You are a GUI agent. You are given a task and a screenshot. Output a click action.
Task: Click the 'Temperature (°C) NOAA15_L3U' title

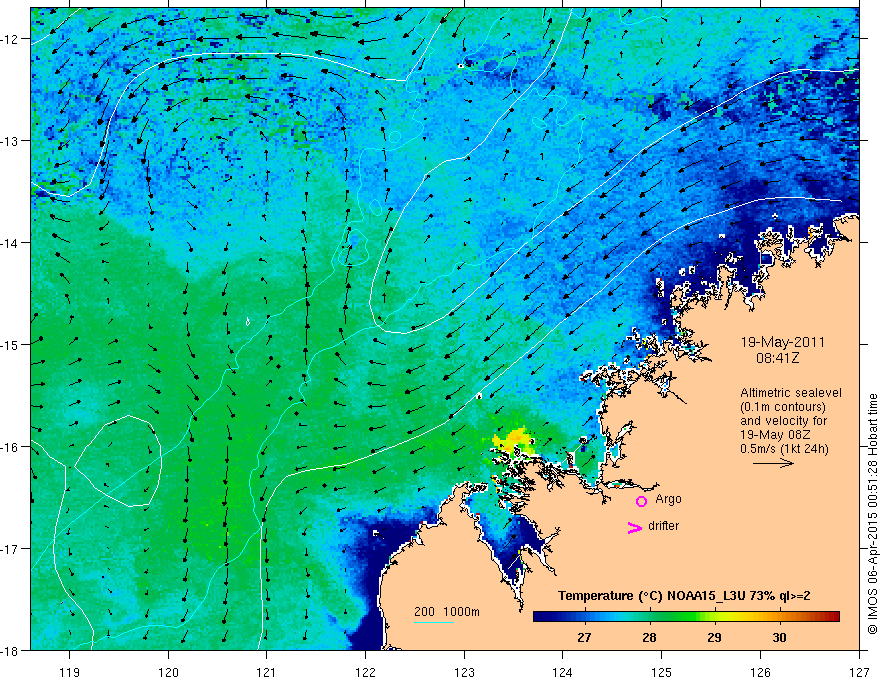point(652,596)
